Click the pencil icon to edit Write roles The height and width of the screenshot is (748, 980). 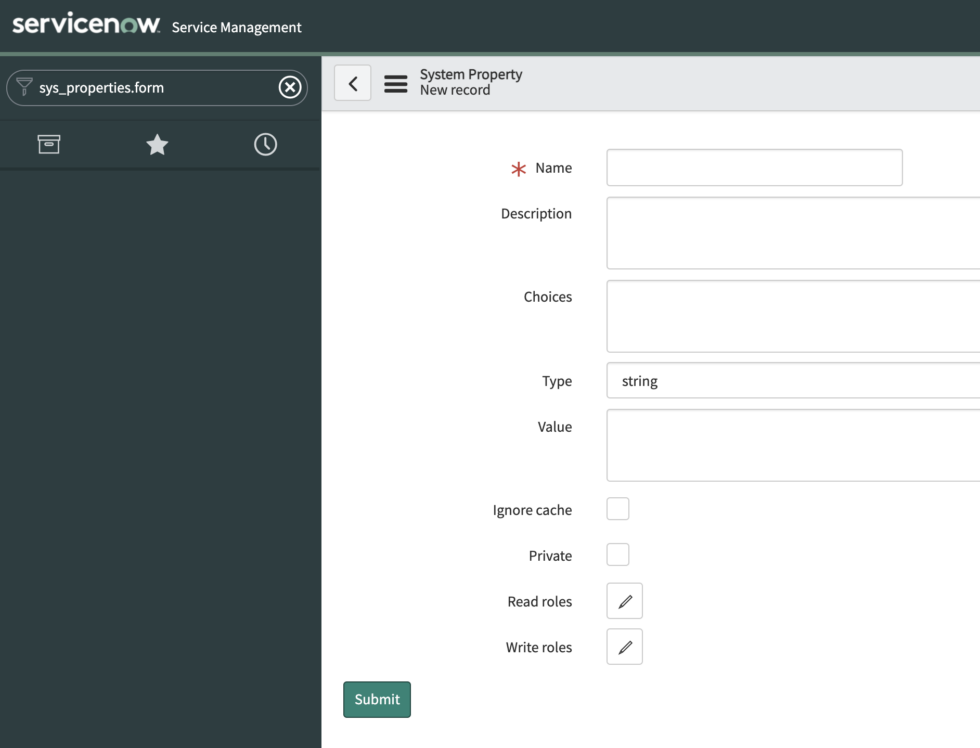(x=624, y=647)
